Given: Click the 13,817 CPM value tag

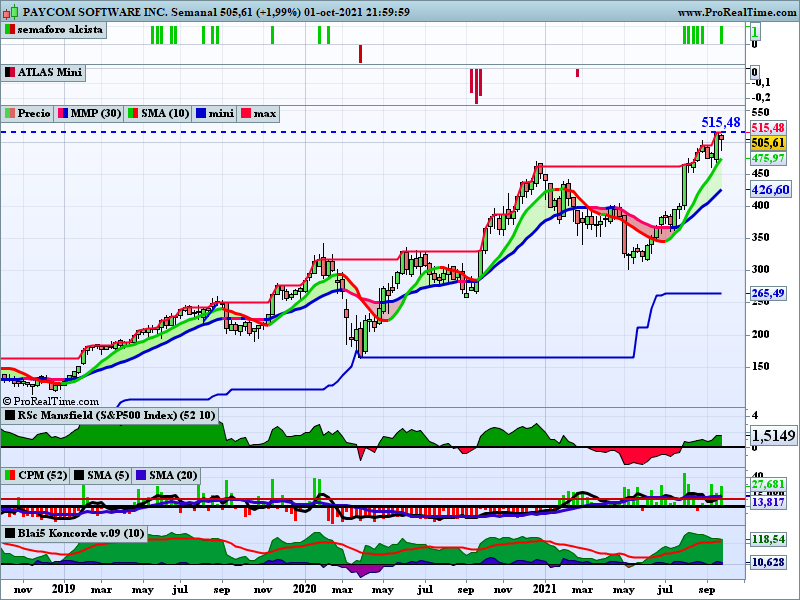Looking at the screenshot, I should [x=768, y=503].
